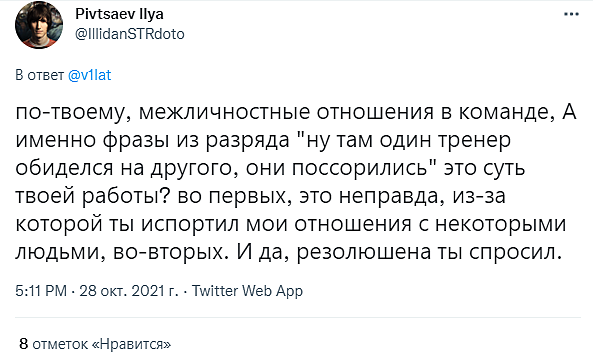
Task: Select the word 'резолюшена' in the tweet
Action: 363,252
